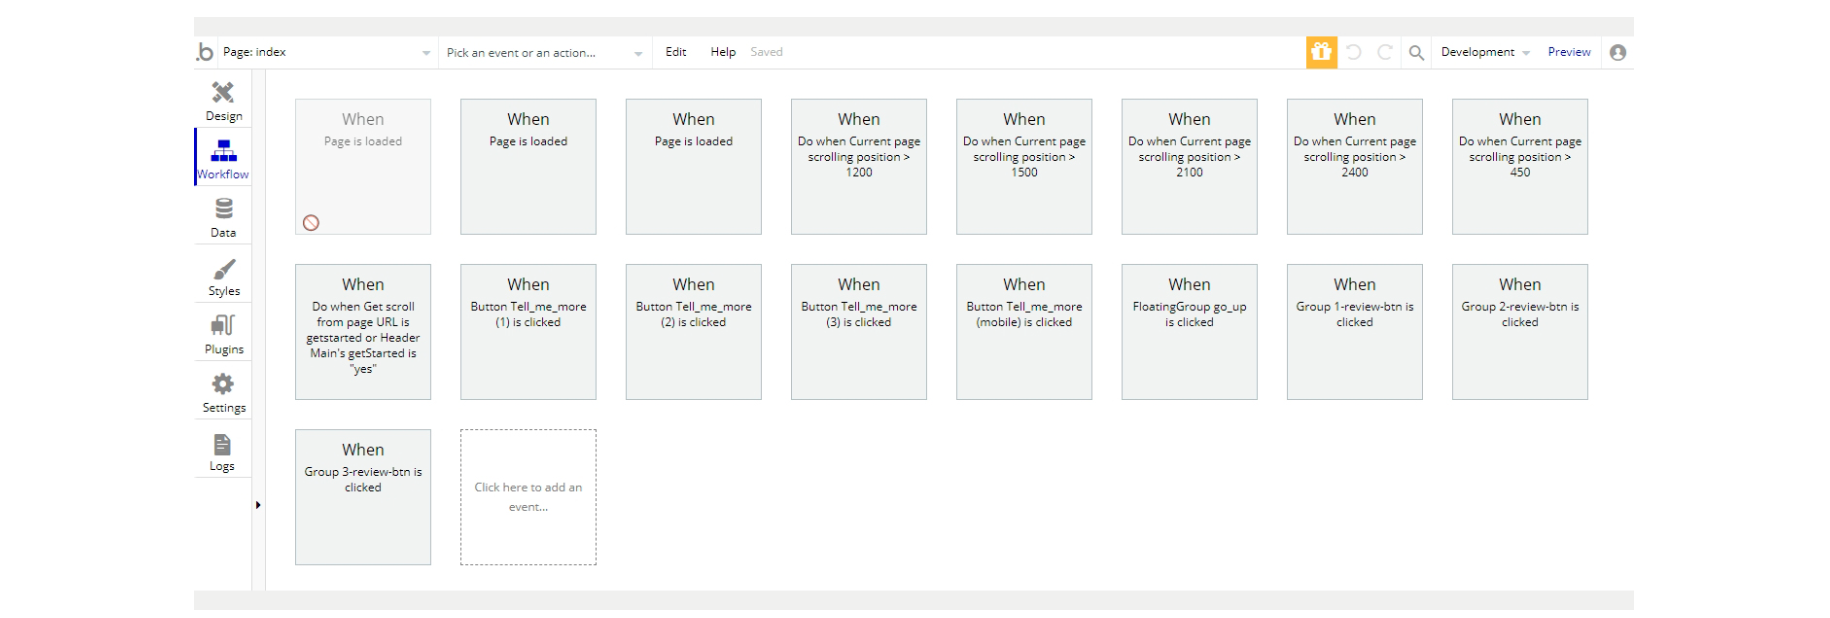The height and width of the screenshot is (618, 1830).
Task: Go to Styles in sidebar
Action: 223,277
